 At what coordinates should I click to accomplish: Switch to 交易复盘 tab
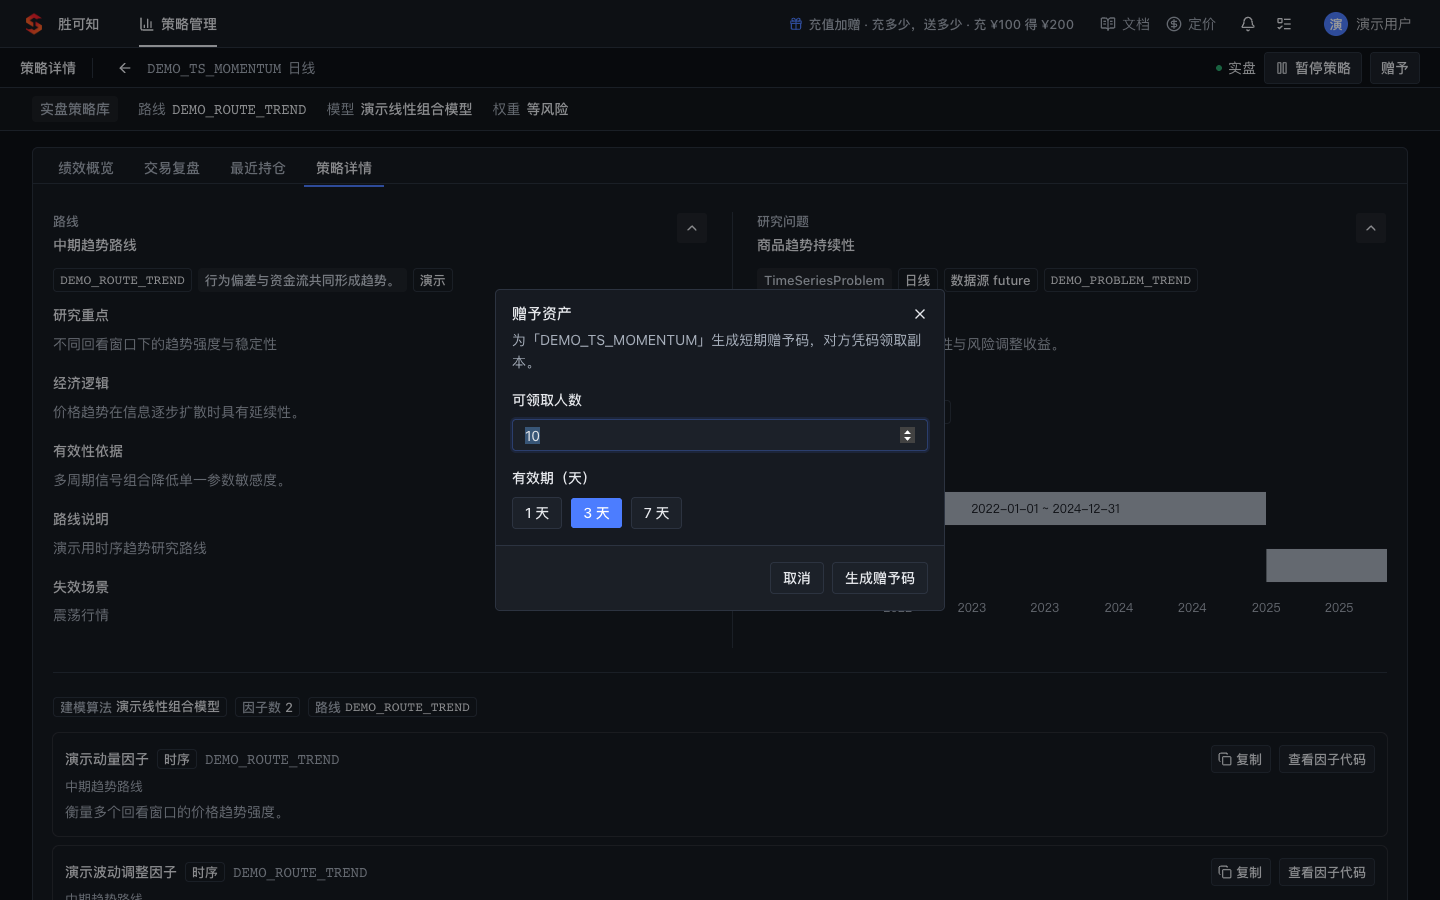172,168
